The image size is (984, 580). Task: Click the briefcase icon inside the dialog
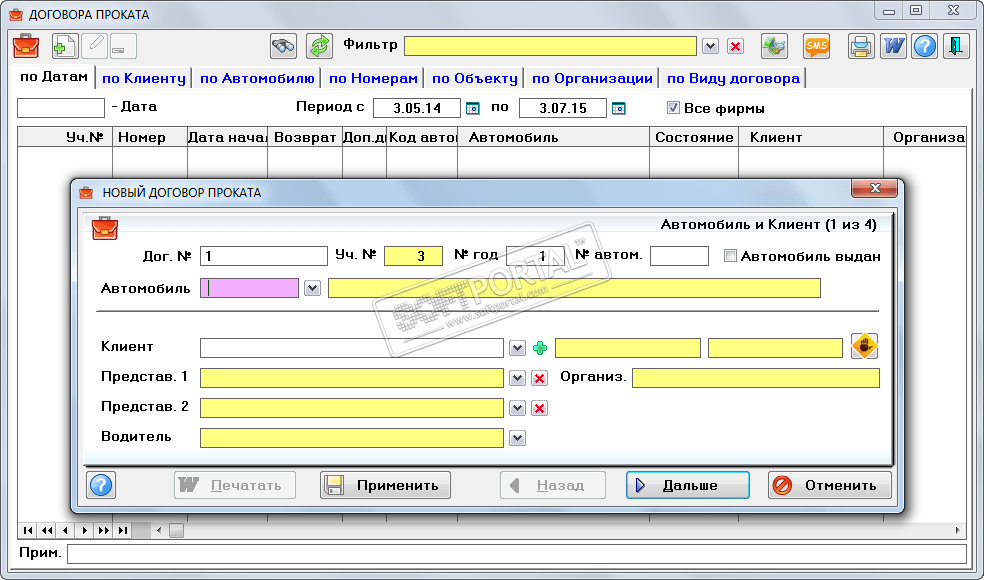pos(105,228)
